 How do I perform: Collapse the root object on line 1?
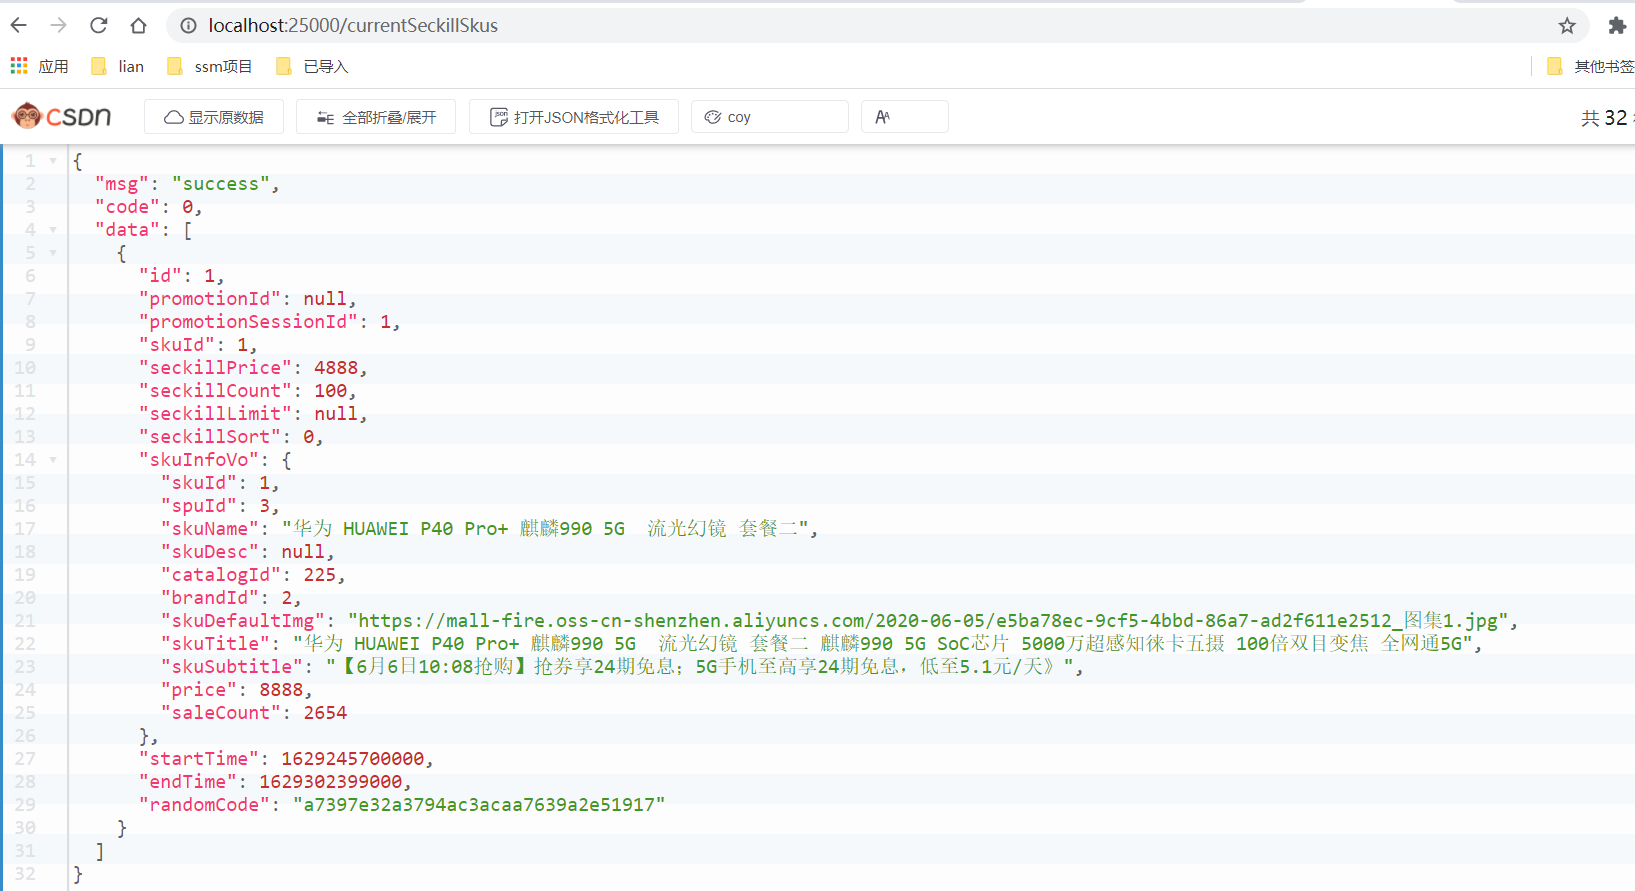(53, 161)
